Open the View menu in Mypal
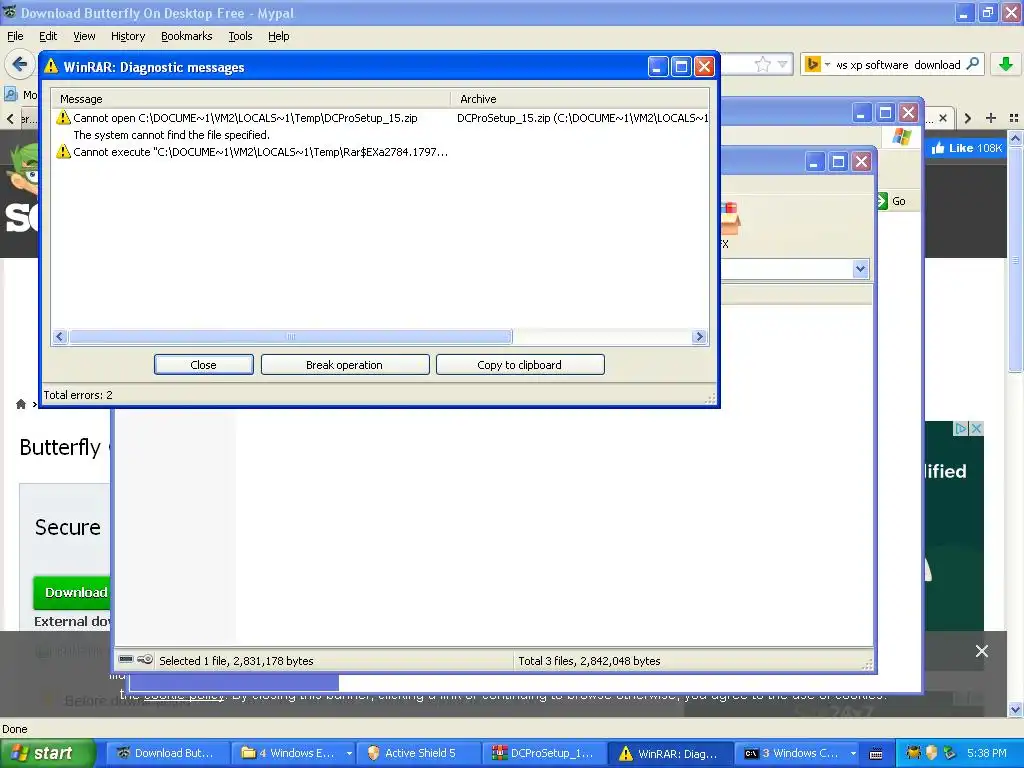The height and width of the screenshot is (768, 1024). [x=84, y=36]
